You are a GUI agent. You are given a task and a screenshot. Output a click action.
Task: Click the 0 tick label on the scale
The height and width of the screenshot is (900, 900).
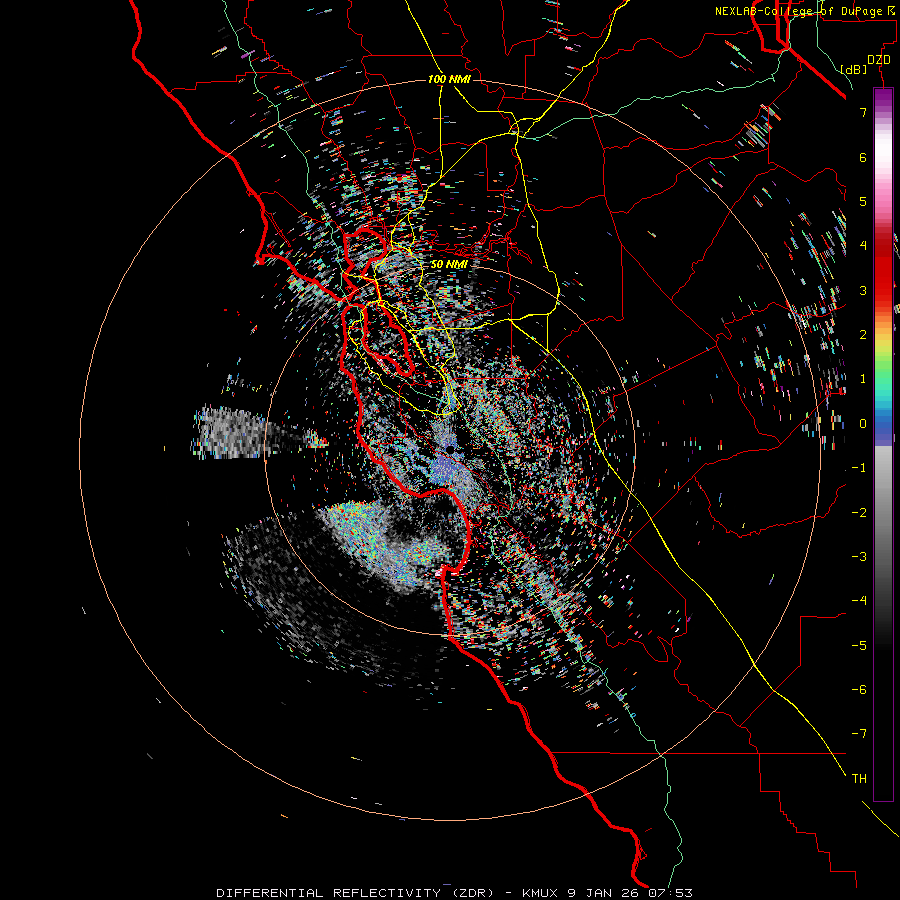tap(863, 424)
